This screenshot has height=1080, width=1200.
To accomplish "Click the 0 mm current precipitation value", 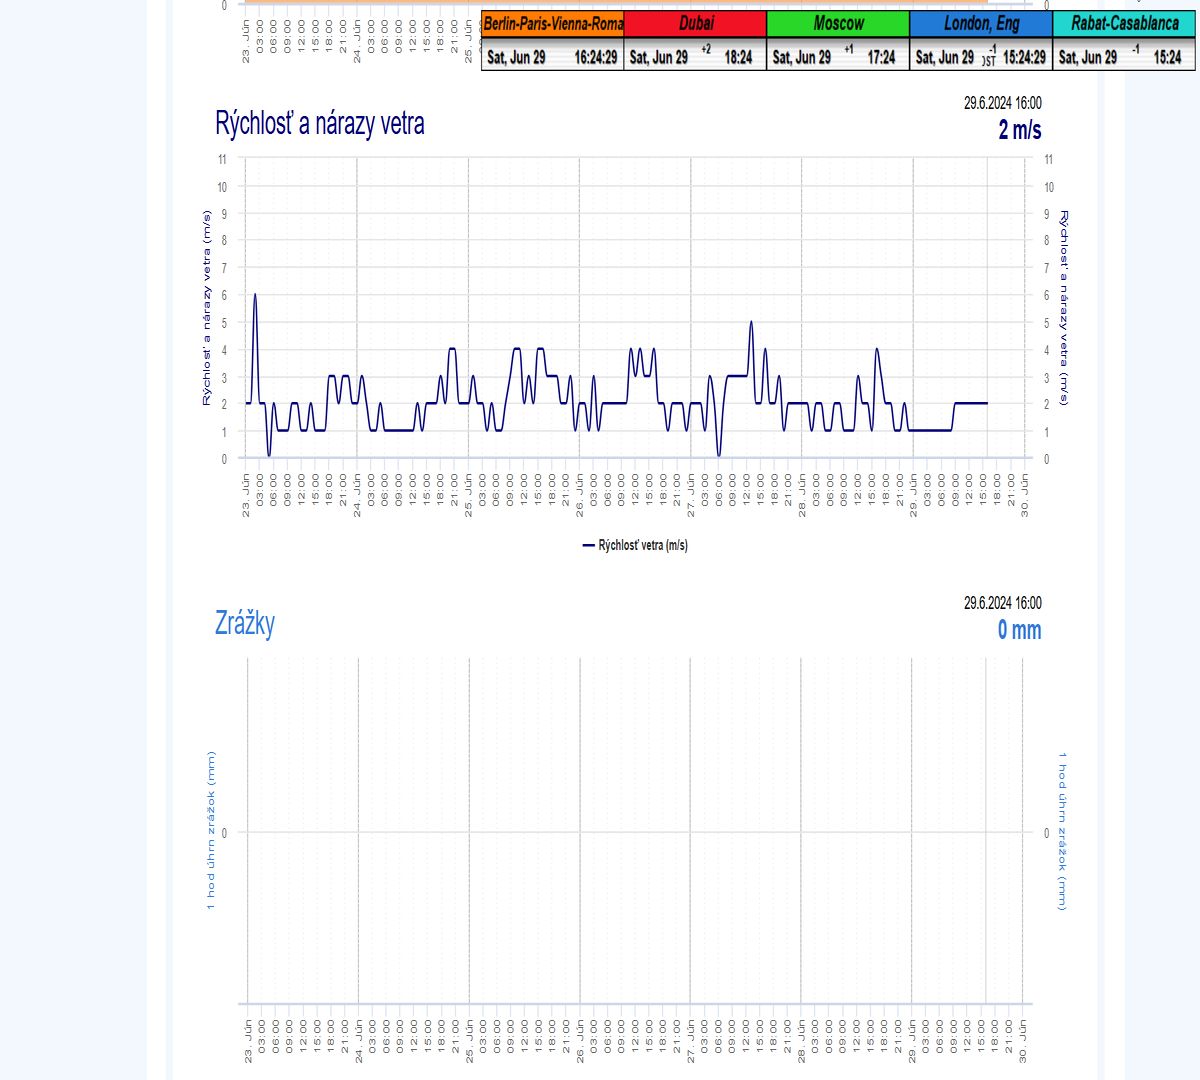I will 1019,630.
